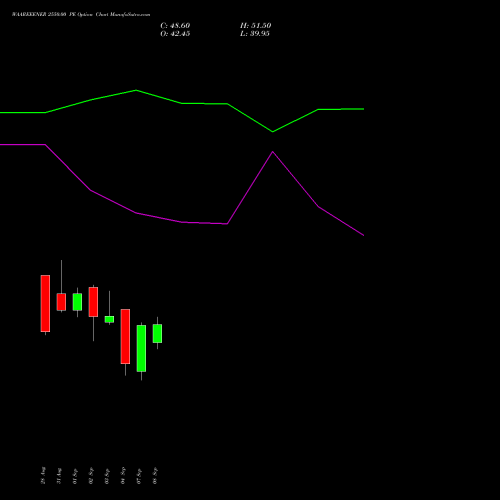Click the chart title text at top left
500x500 pixels.
pyautogui.click(x=81, y=15)
